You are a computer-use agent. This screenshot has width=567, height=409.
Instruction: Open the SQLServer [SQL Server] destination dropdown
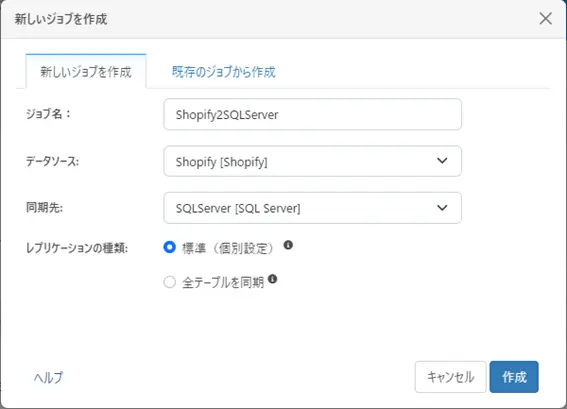point(312,208)
